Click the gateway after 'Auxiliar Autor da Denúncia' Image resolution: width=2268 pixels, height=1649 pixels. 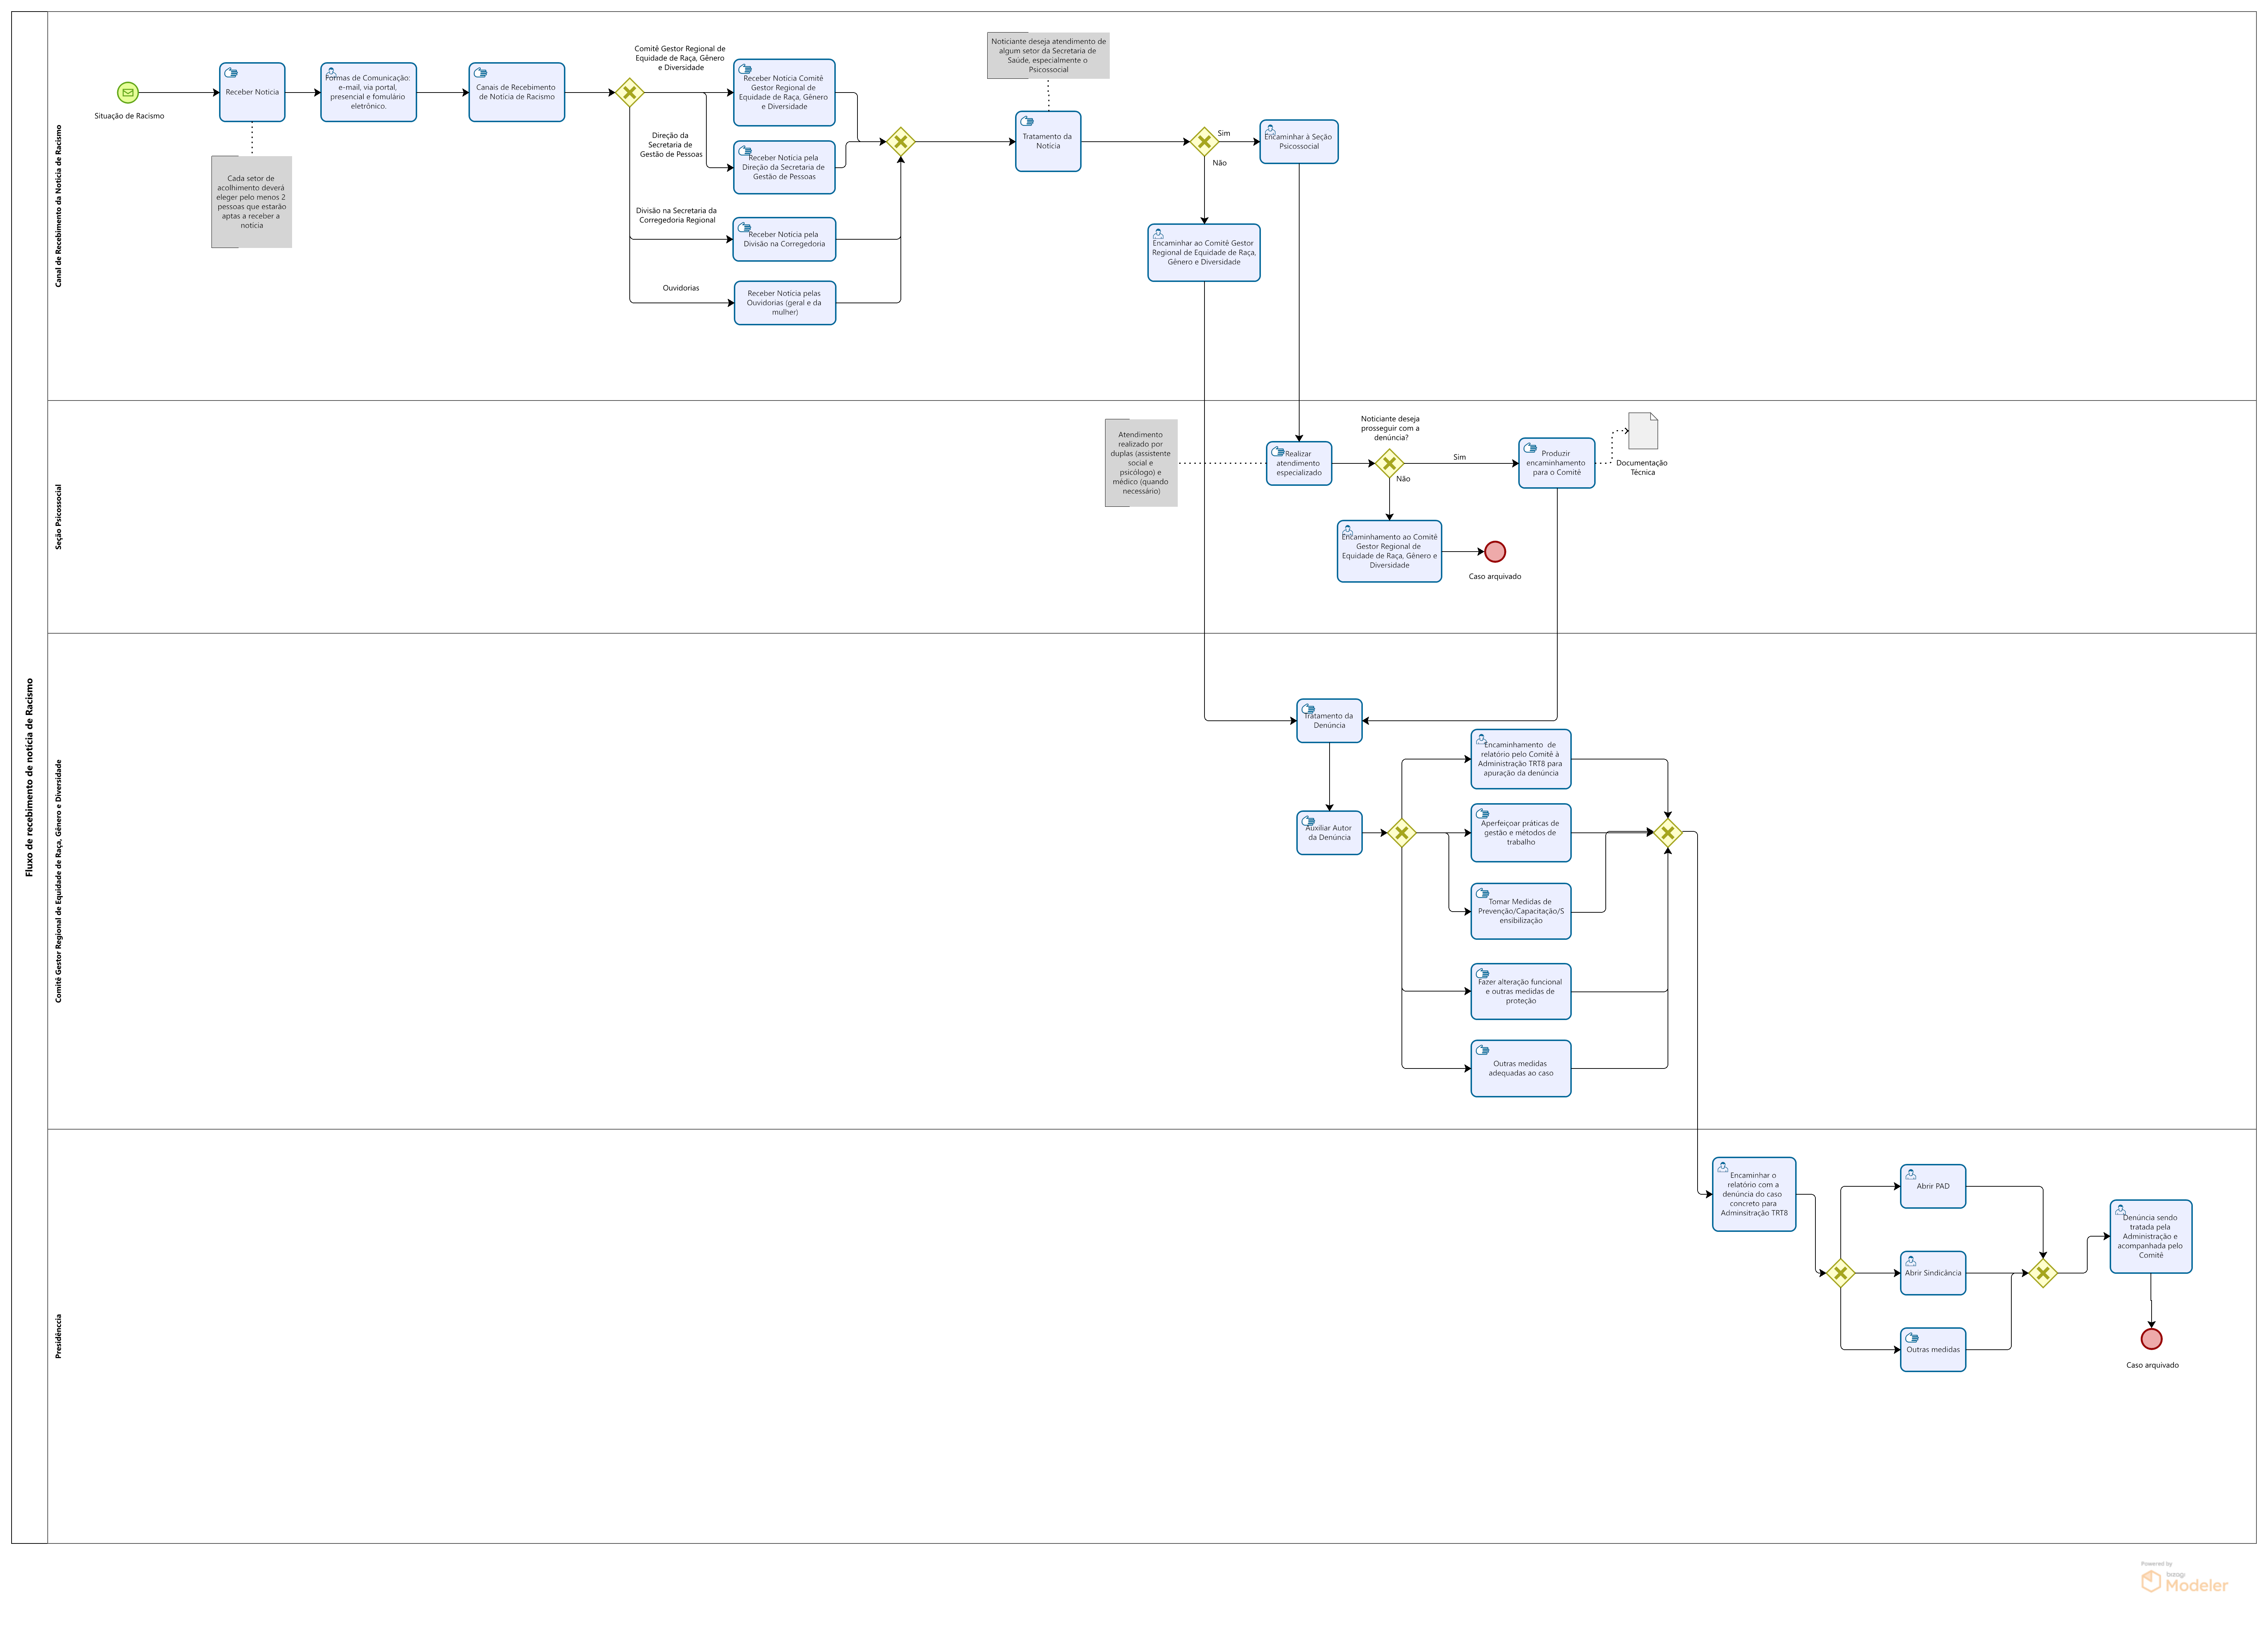[x=1401, y=833]
